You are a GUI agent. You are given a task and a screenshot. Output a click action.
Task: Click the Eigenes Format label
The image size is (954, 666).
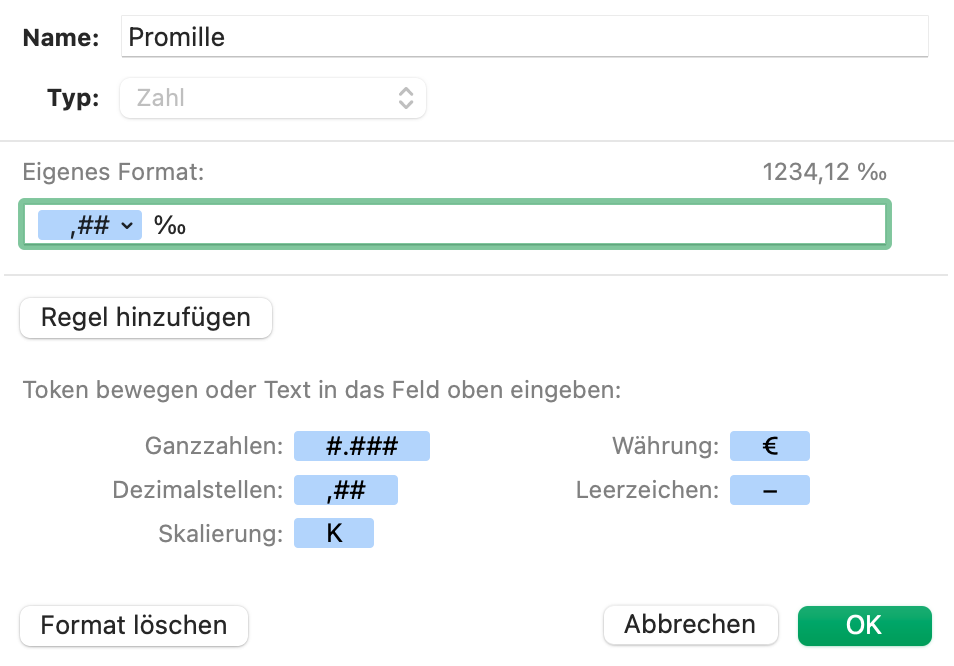[113, 172]
